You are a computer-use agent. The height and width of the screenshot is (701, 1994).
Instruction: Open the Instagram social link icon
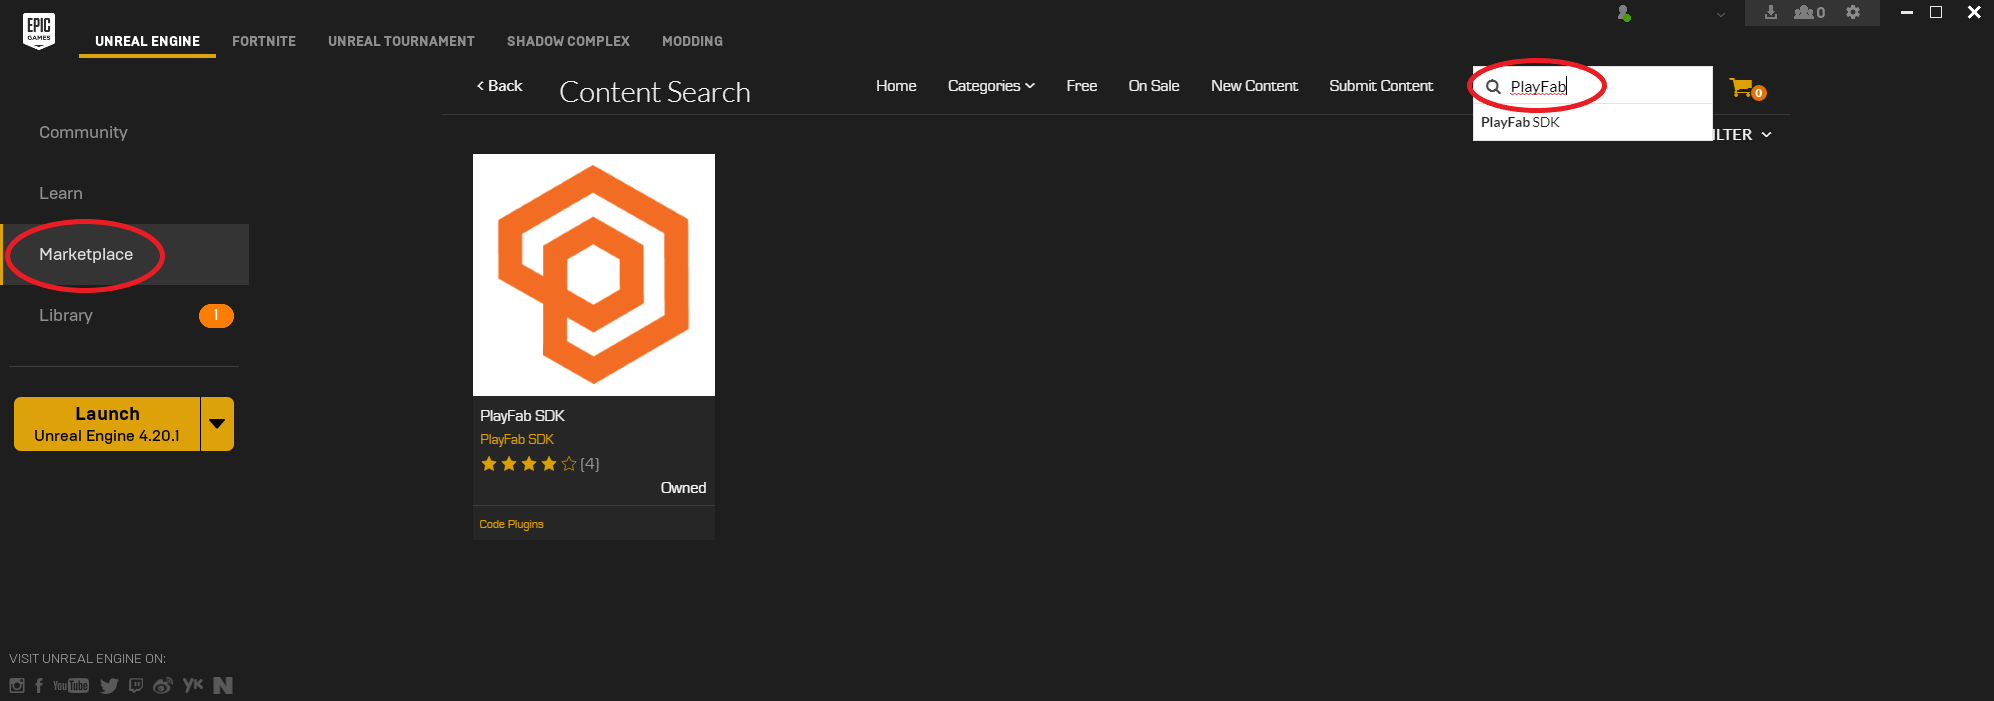17,685
